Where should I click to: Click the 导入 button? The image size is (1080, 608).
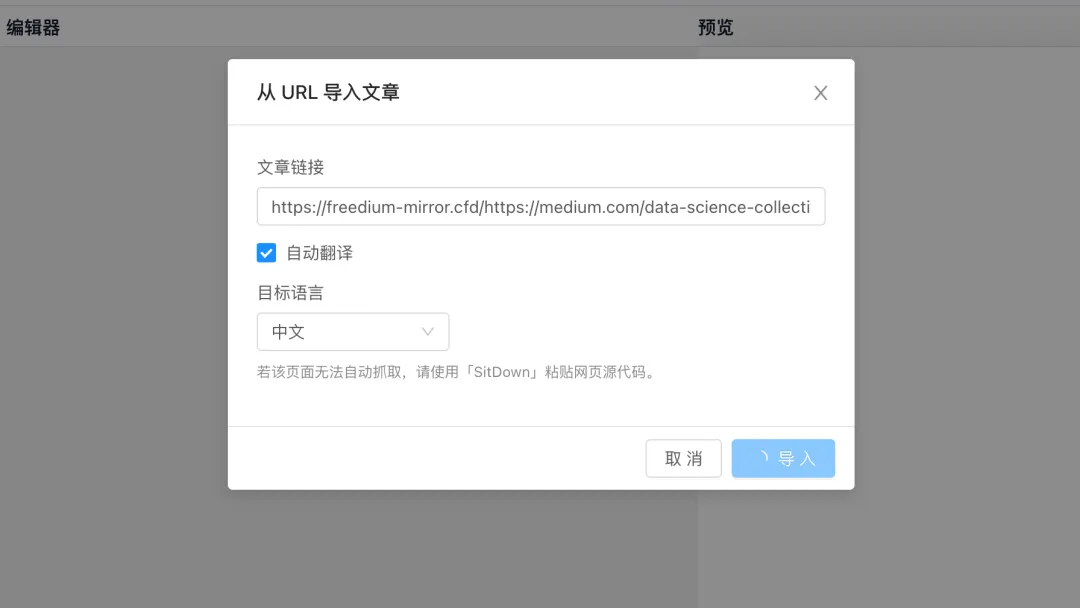783,459
